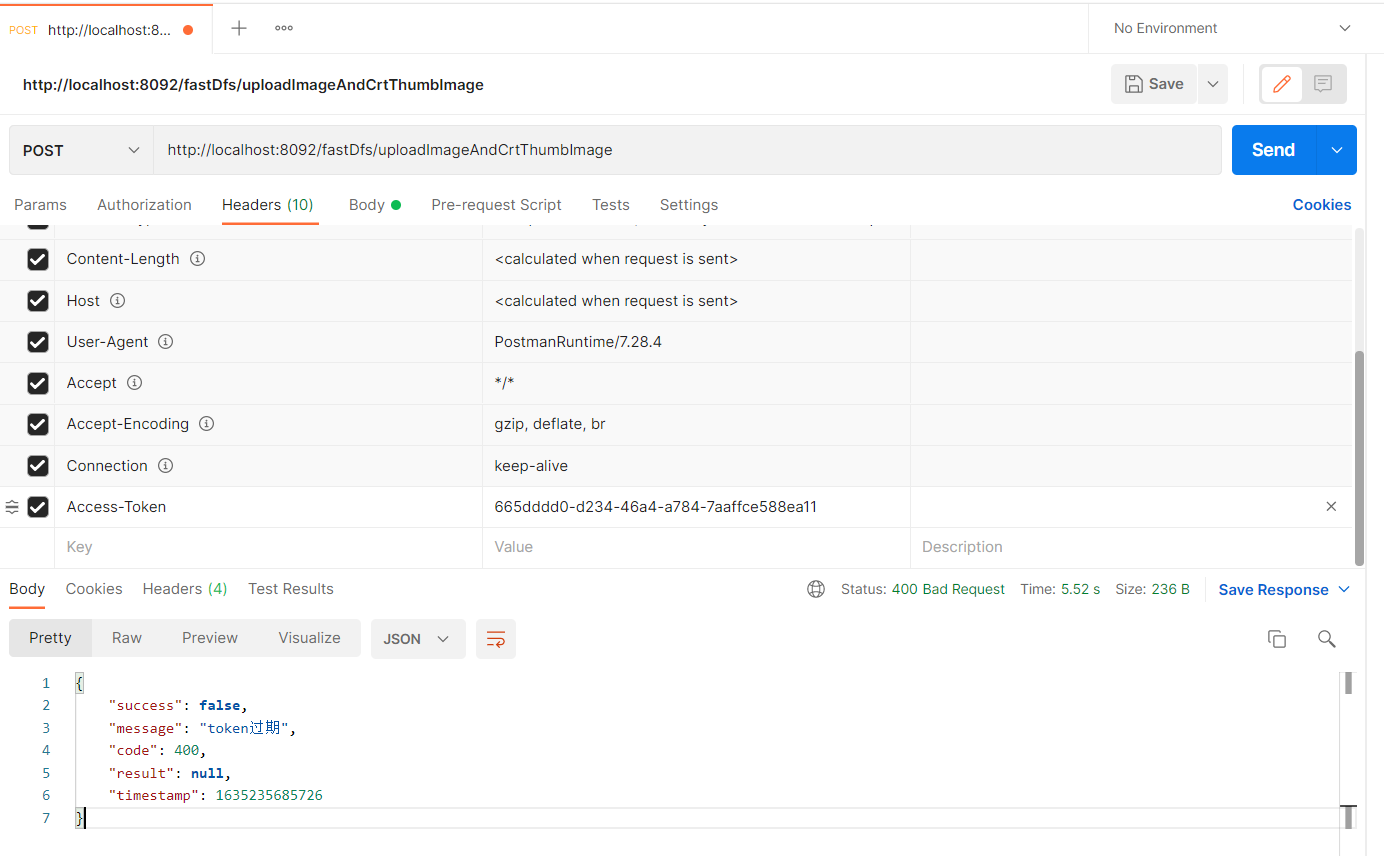
Task: Uncheck the Accept header
Action: point(38,383)
